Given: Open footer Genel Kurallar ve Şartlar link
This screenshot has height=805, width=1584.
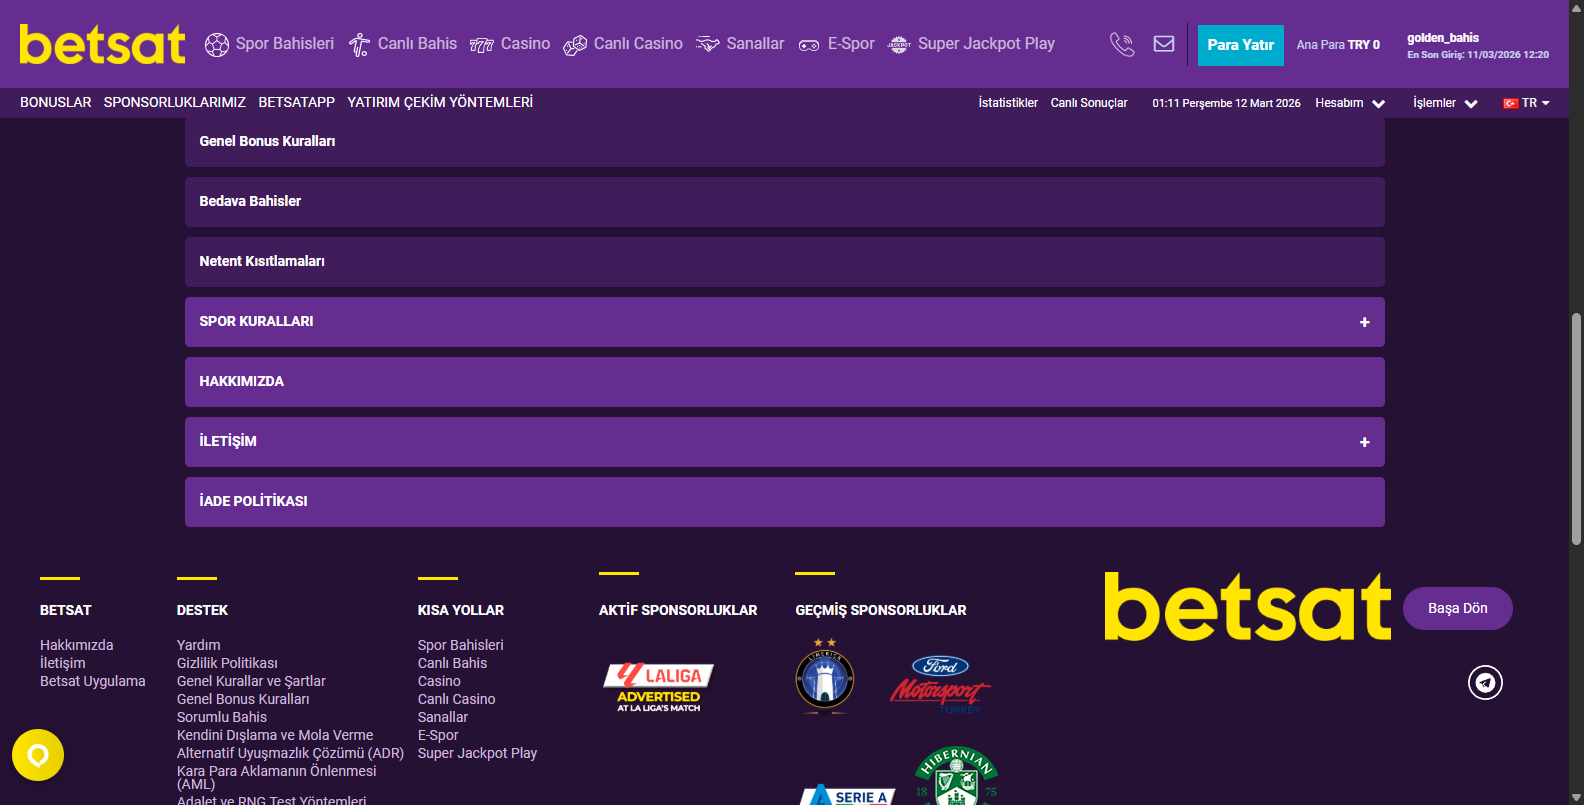Looking at the screenshot, I should click(251, 681).
